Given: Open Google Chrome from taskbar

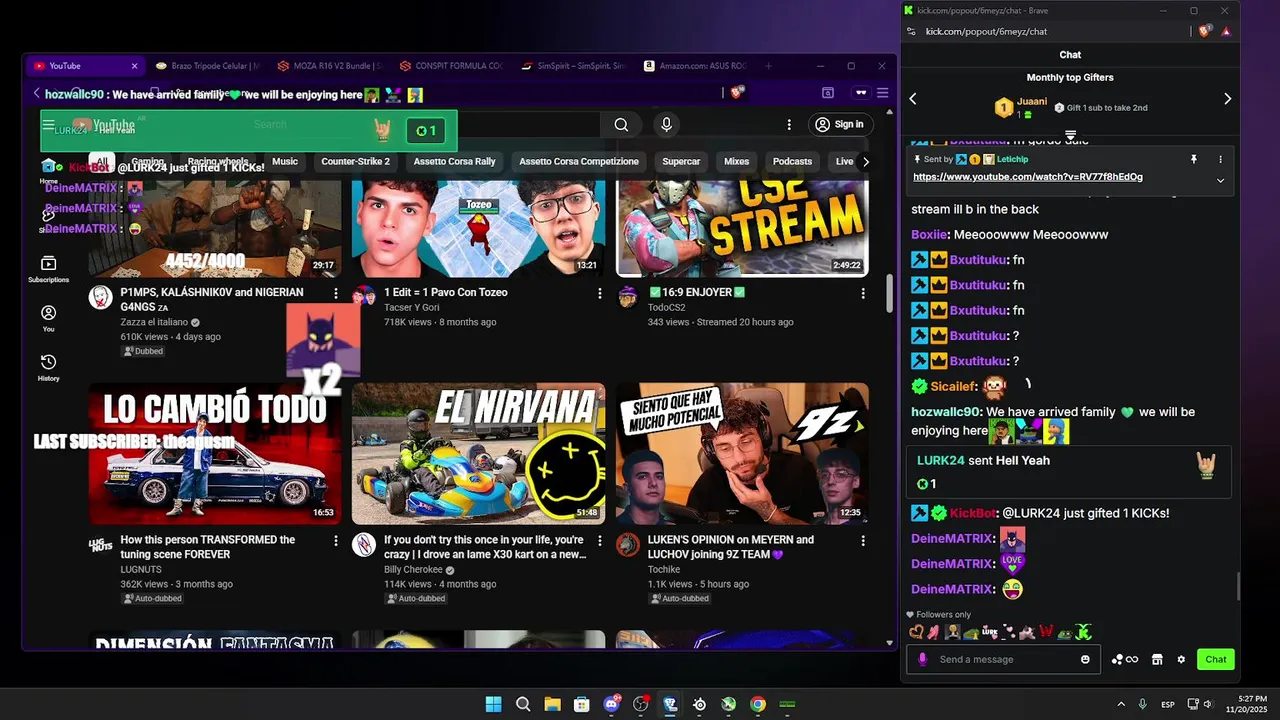Looking at the screenshot, I should coord(758,704).
